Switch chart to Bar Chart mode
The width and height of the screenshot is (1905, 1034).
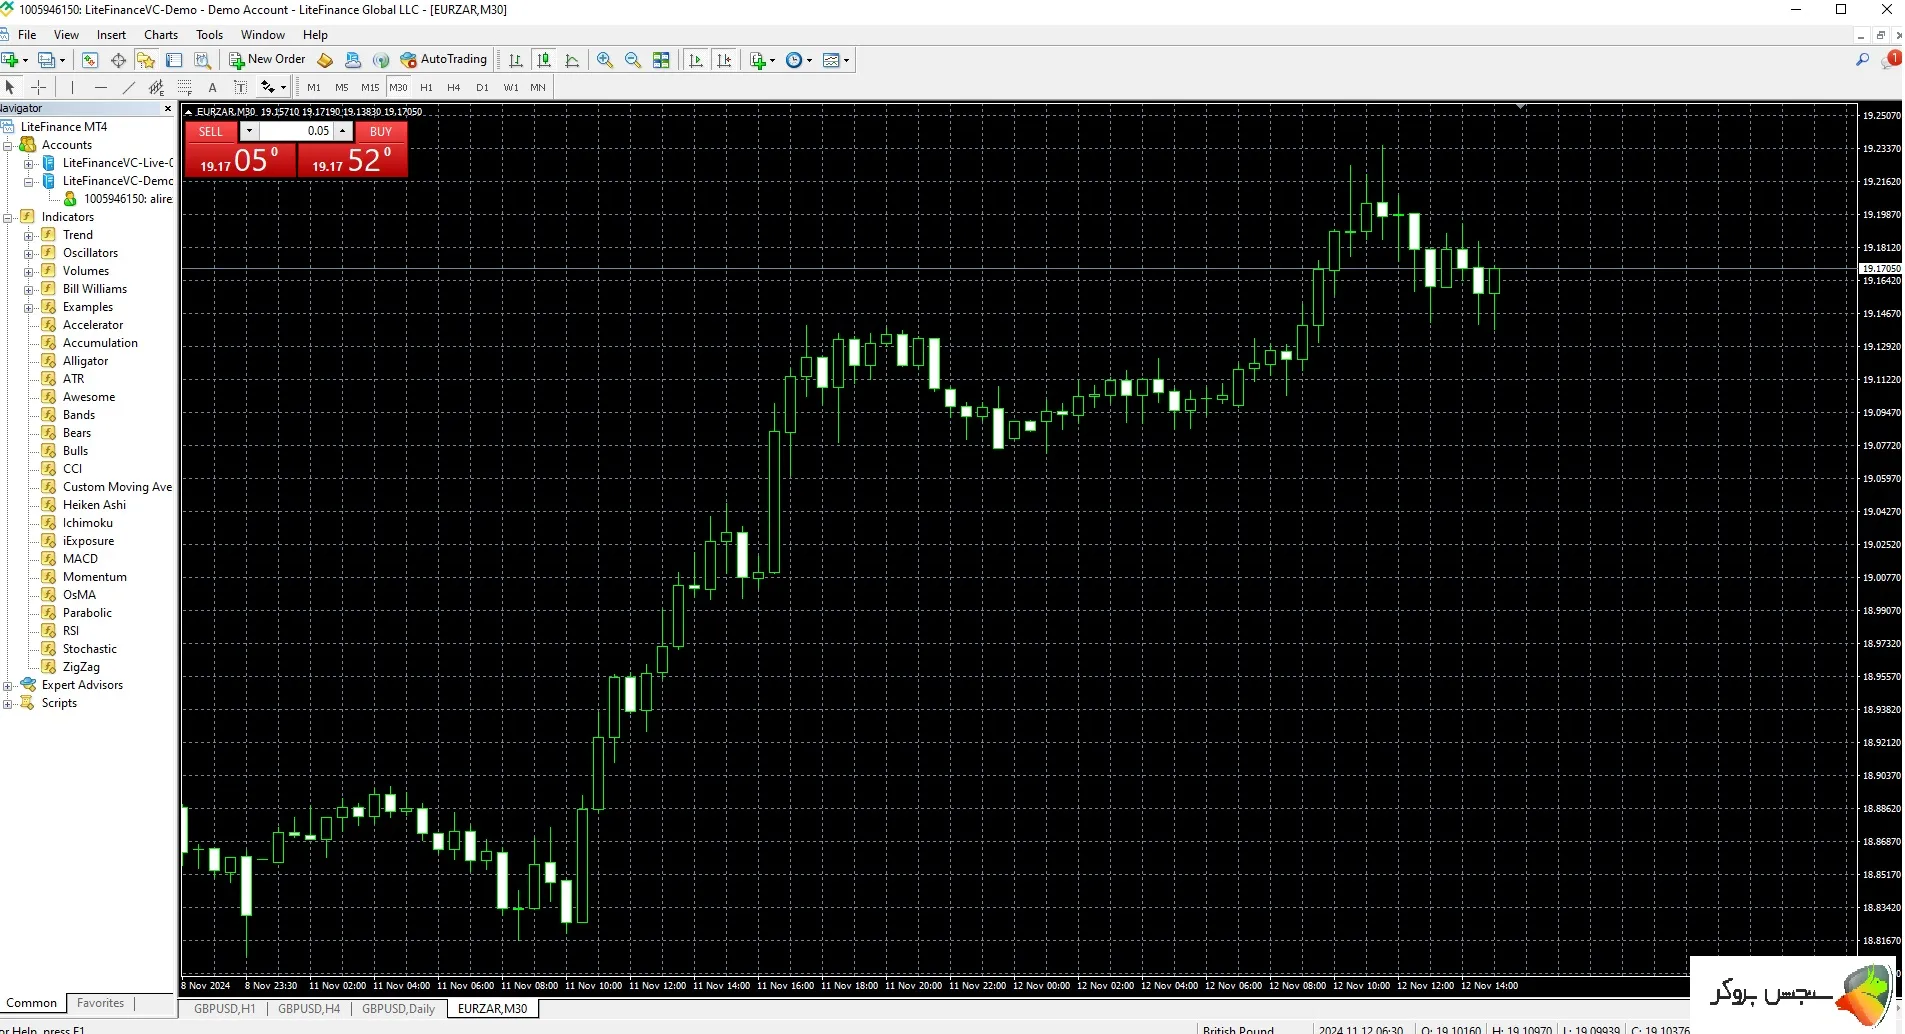516,60
